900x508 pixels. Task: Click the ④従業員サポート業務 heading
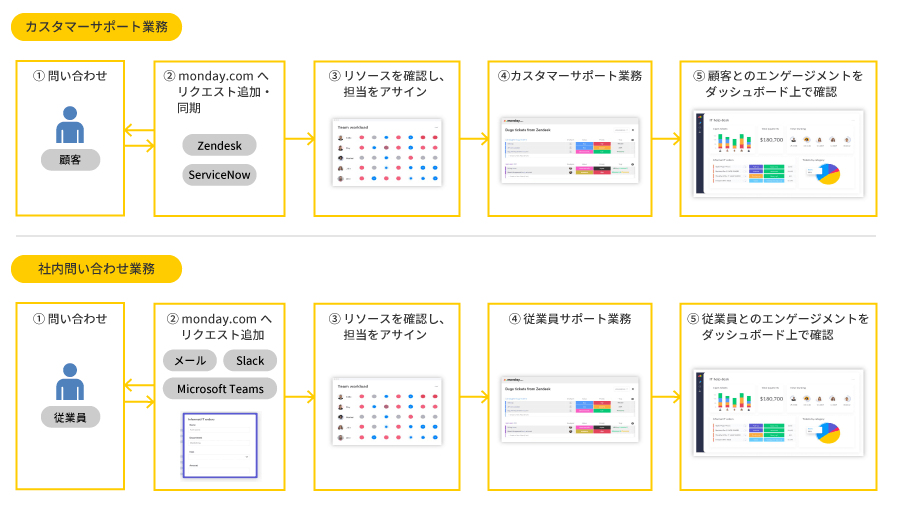(x=570, y=319)
